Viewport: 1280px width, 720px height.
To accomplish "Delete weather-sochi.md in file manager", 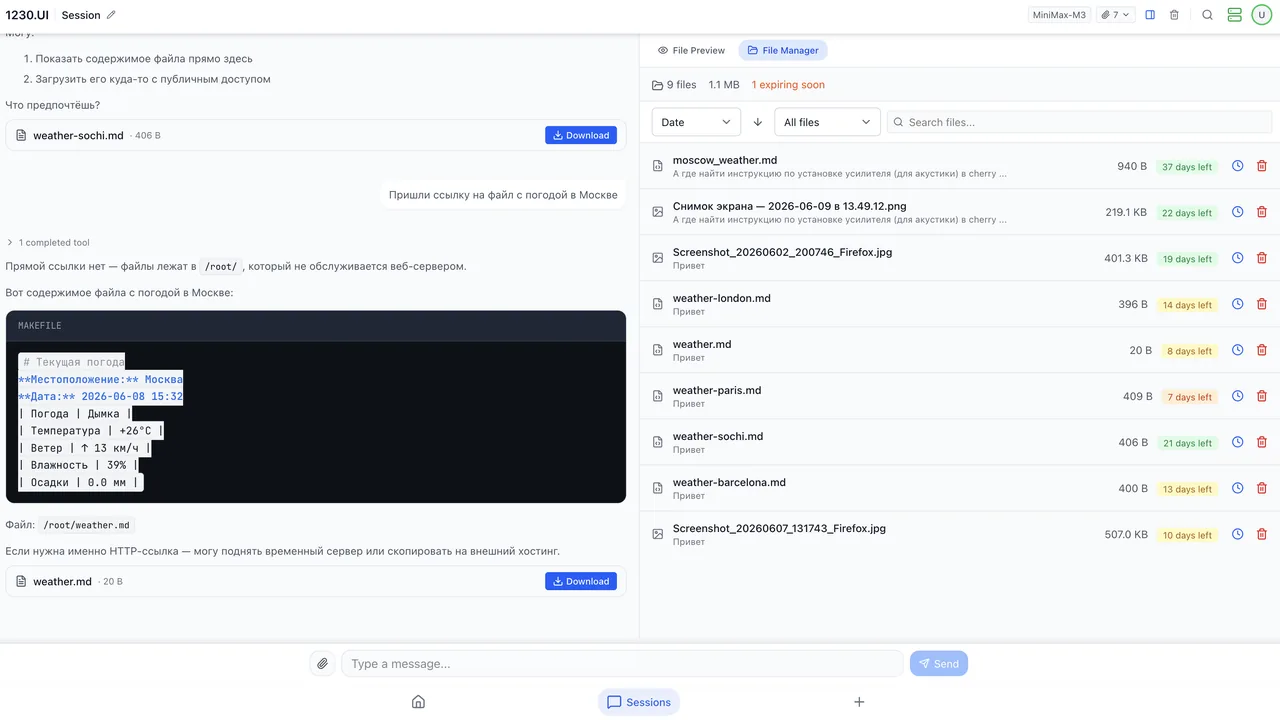I will point(1261,442).
